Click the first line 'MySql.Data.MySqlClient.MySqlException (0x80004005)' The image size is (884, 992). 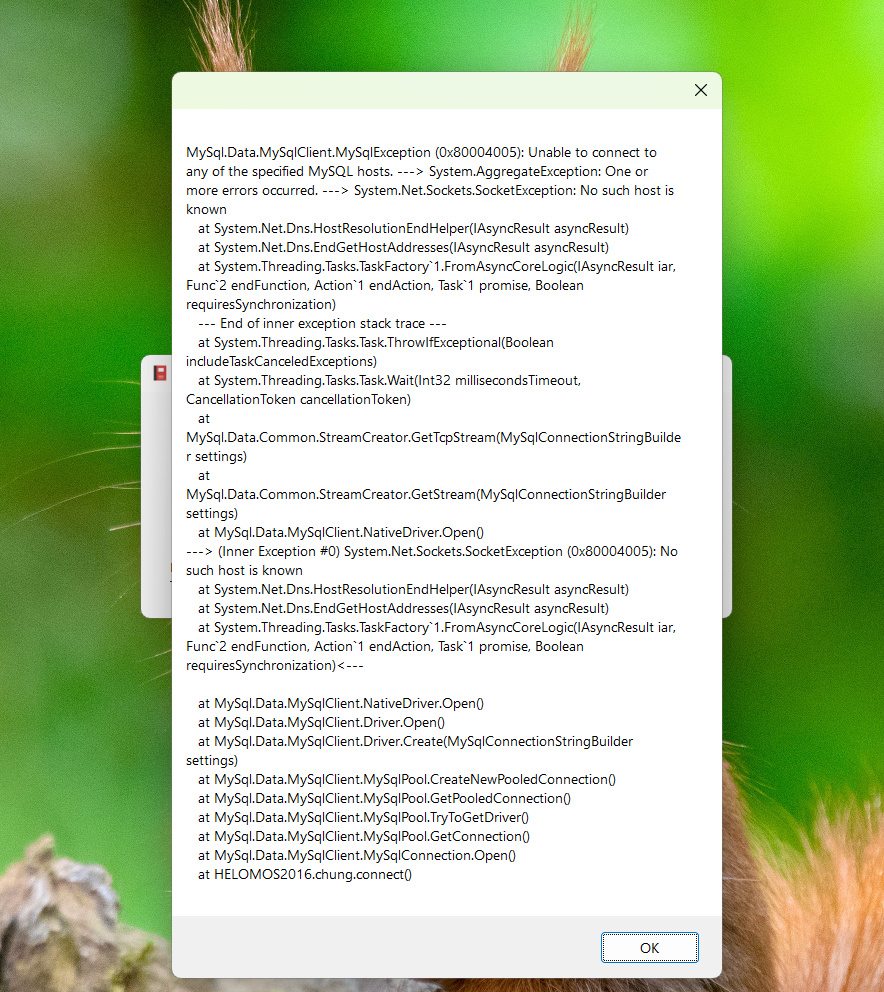[421, 152]
